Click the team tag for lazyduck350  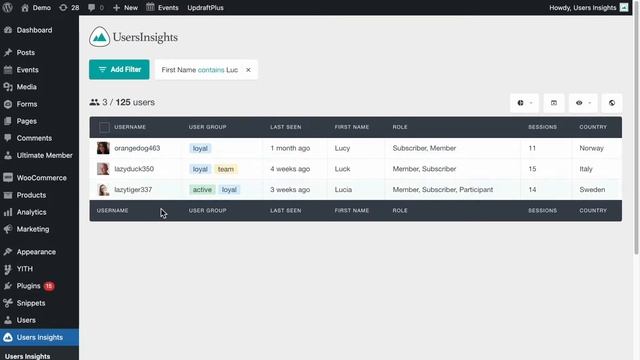(x=226, y=169)
